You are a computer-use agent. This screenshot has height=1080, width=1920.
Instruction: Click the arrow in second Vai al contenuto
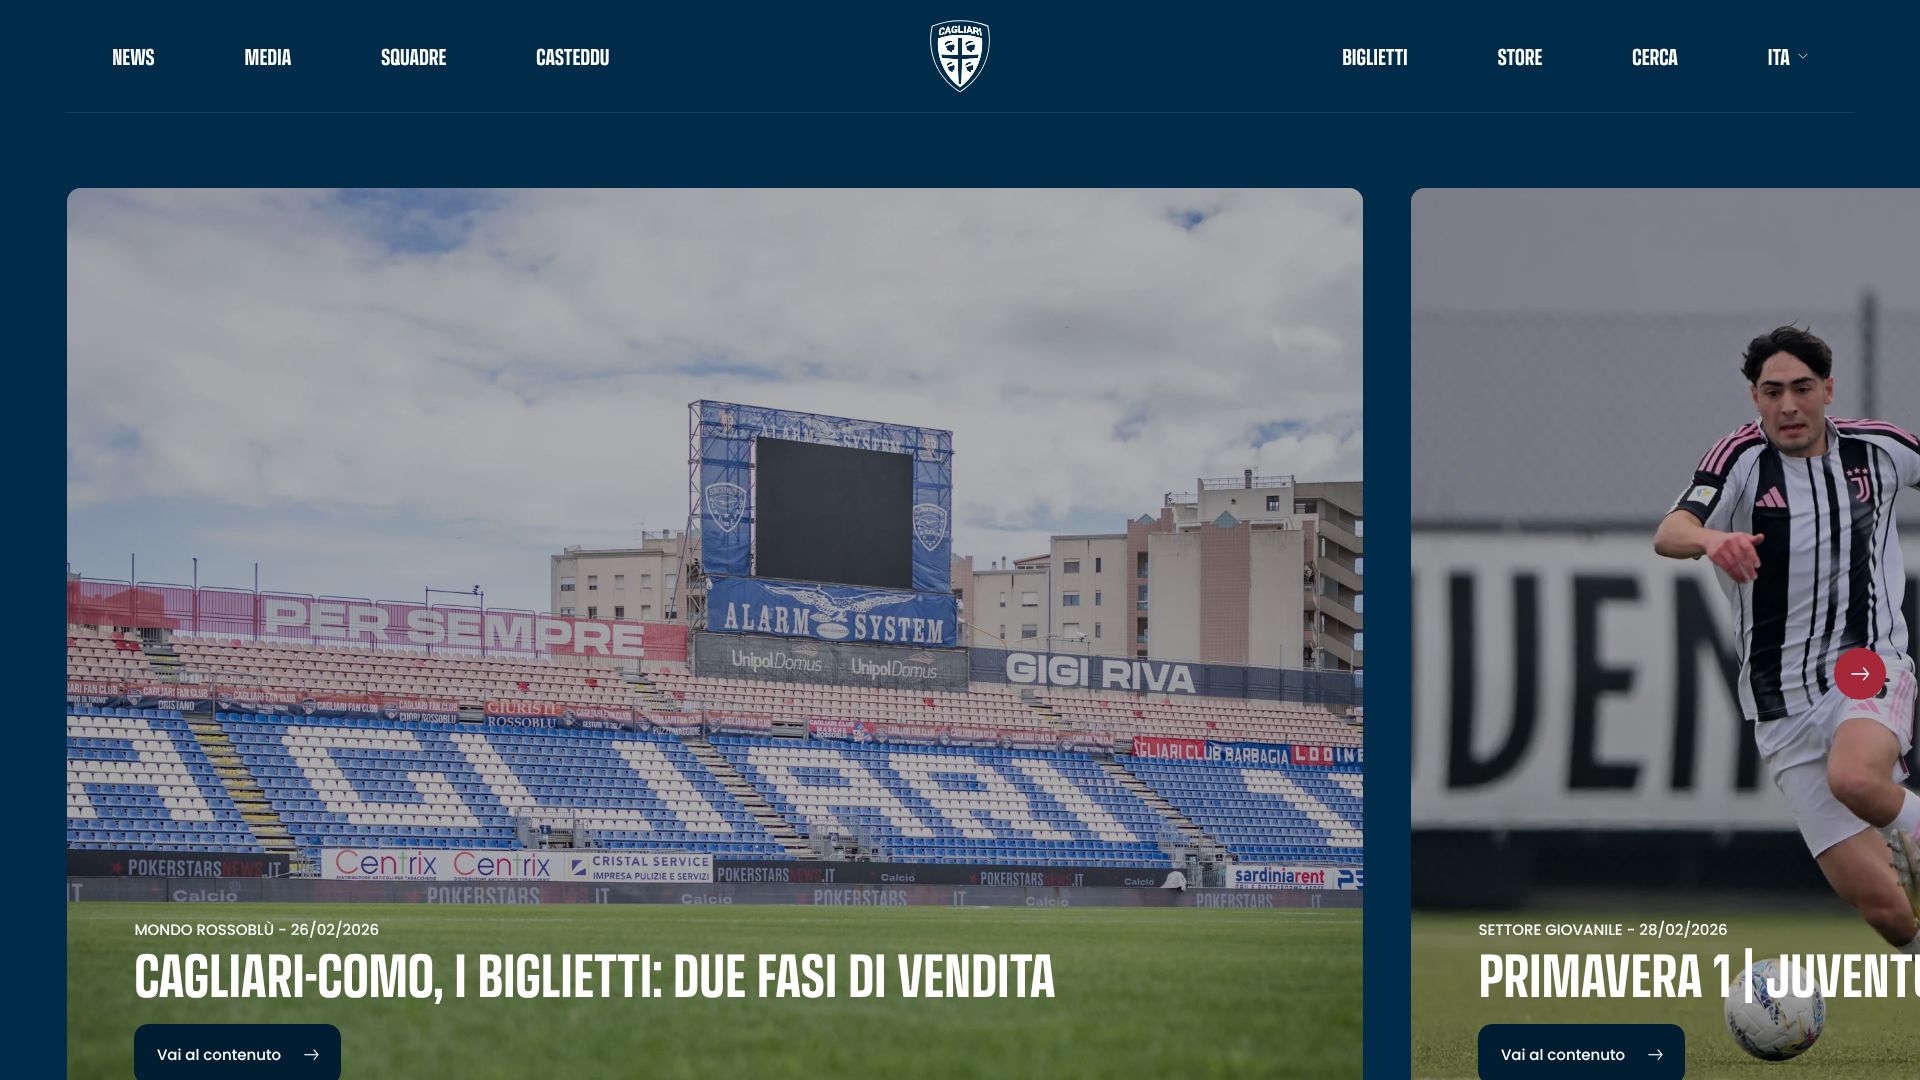1655,1054
